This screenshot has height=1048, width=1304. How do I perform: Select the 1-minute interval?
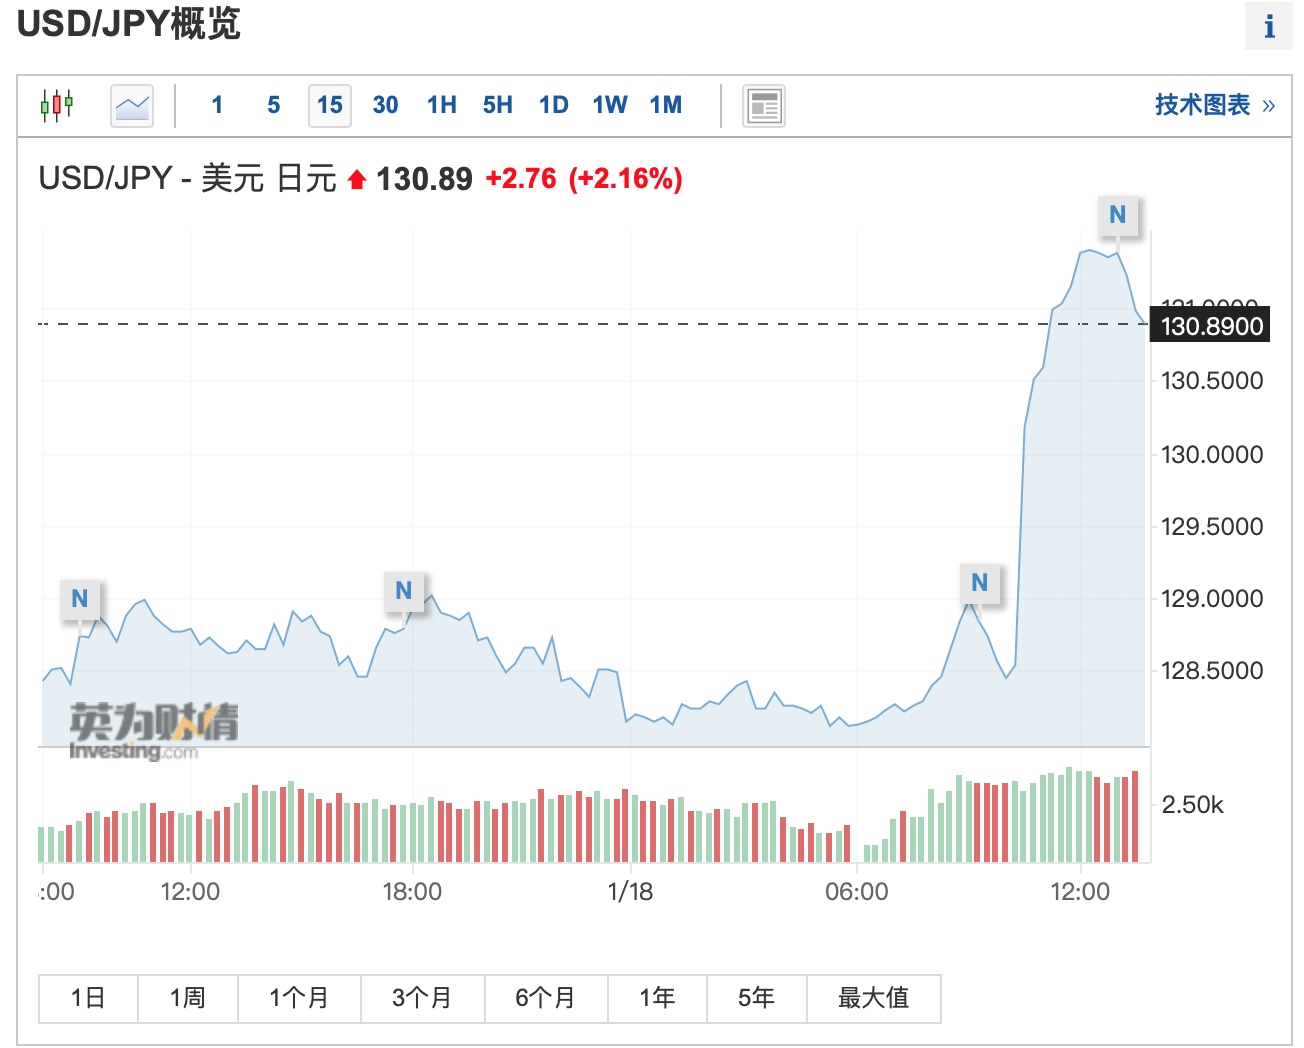tap(217, 105)
